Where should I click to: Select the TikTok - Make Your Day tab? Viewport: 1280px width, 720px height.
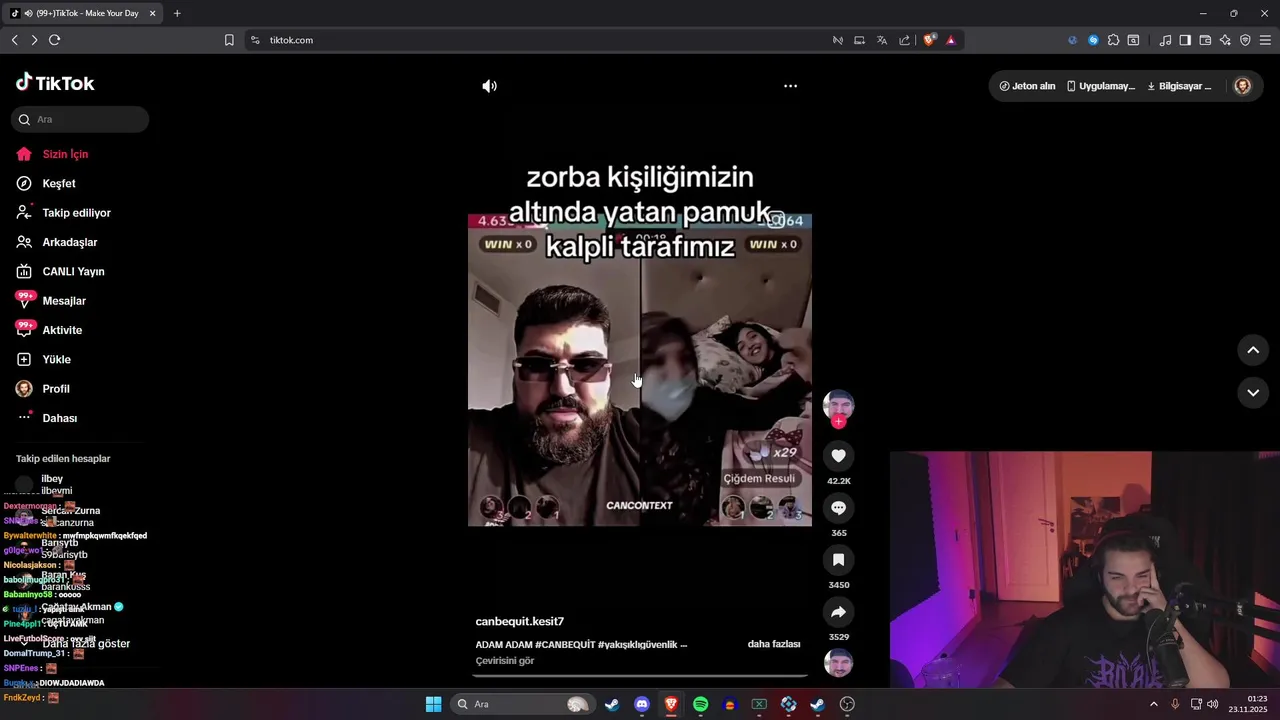pos(82,13)
